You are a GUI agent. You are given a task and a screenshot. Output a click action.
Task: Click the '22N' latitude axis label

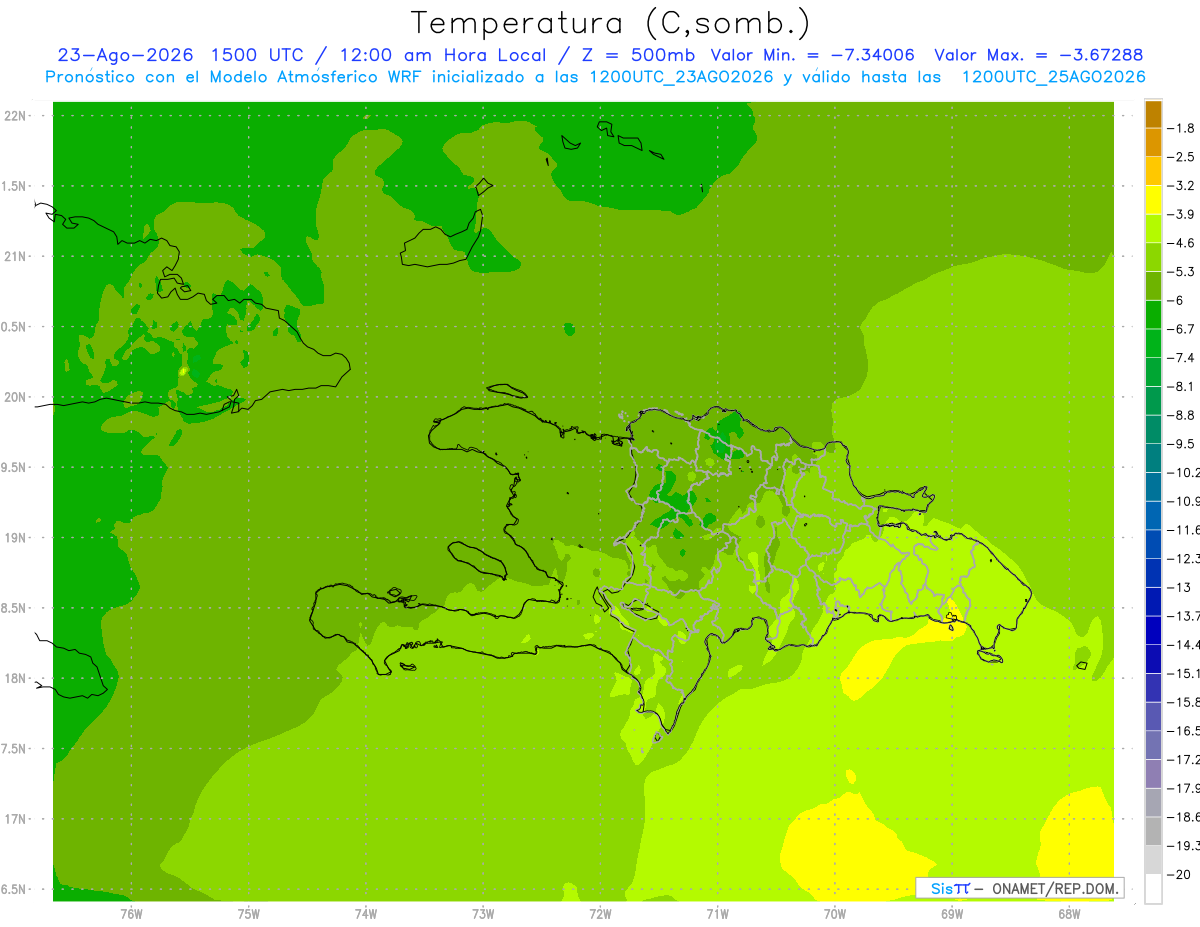tap(16, 116)
